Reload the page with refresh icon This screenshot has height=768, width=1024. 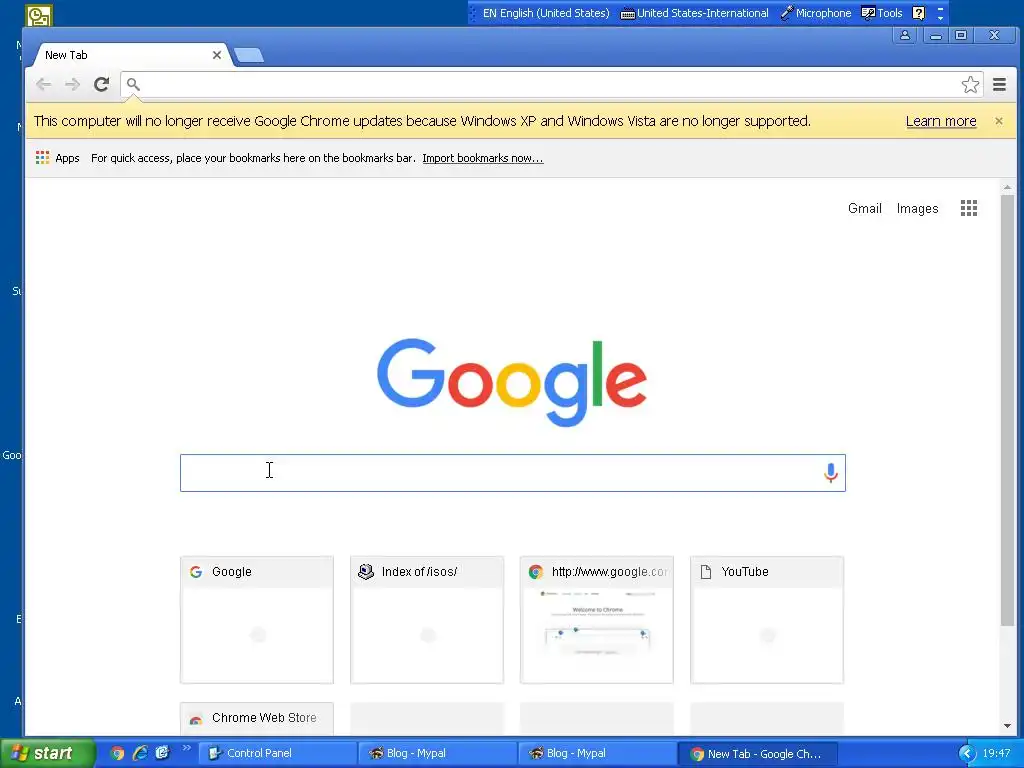[x=101, y=84]
